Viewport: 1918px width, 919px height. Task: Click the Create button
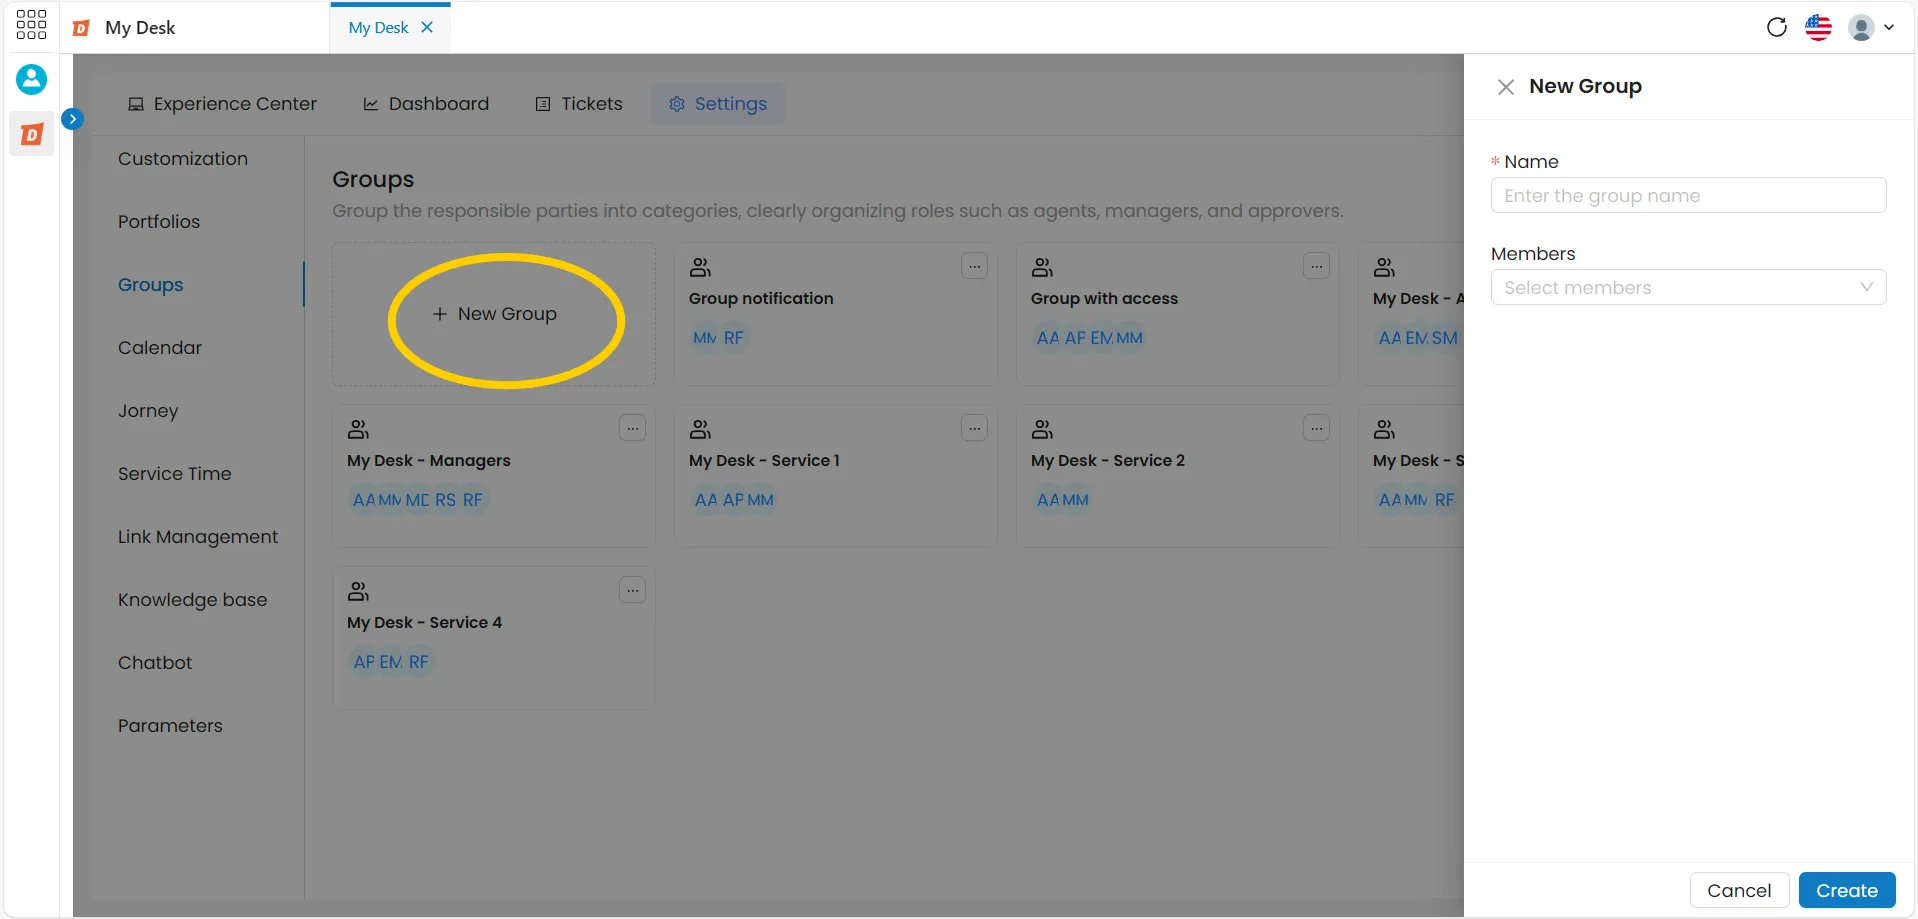[1846, 891]
